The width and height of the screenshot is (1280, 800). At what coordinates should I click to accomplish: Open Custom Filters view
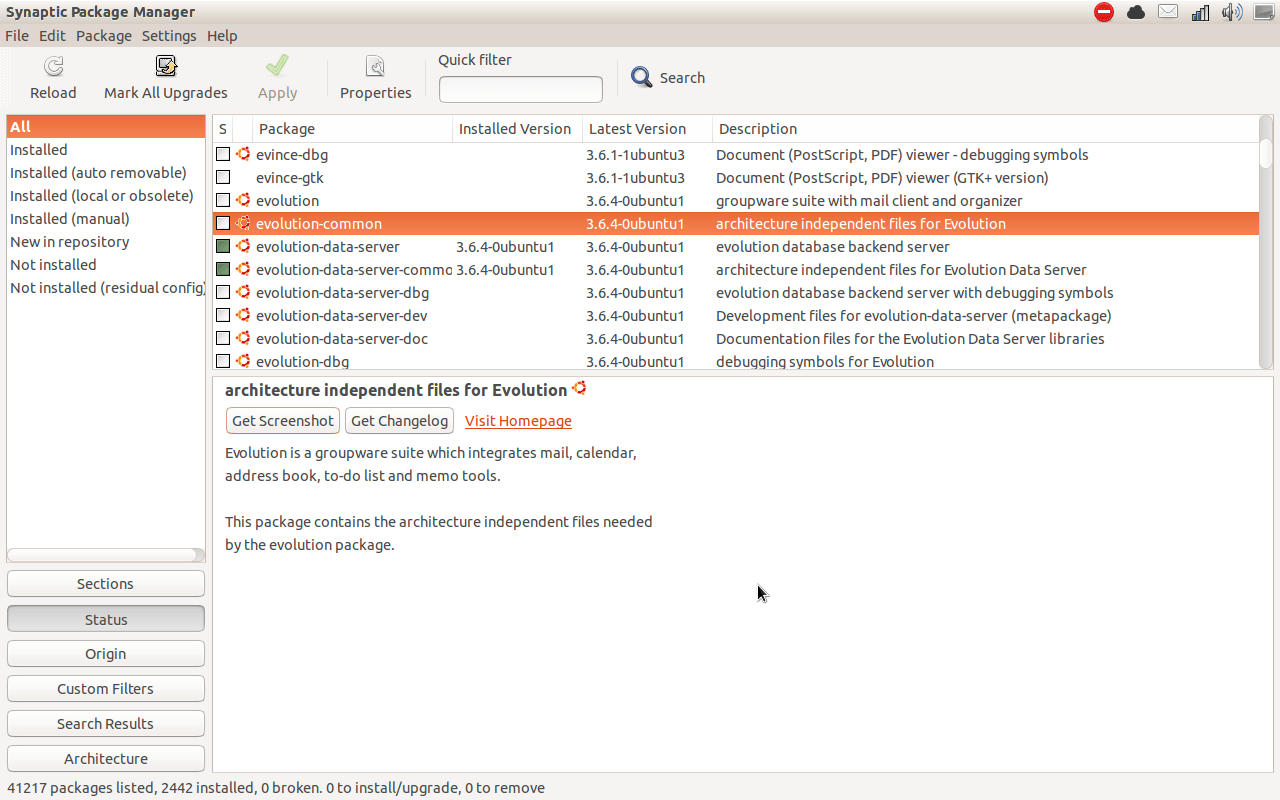point(106,689)
